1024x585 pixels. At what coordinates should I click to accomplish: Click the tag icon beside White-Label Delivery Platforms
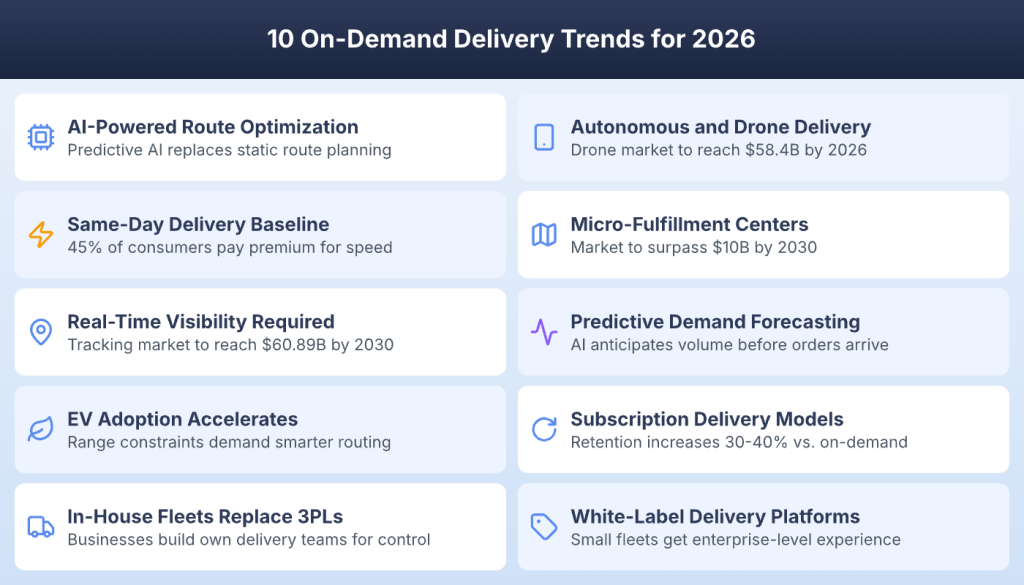coord(544,527)
